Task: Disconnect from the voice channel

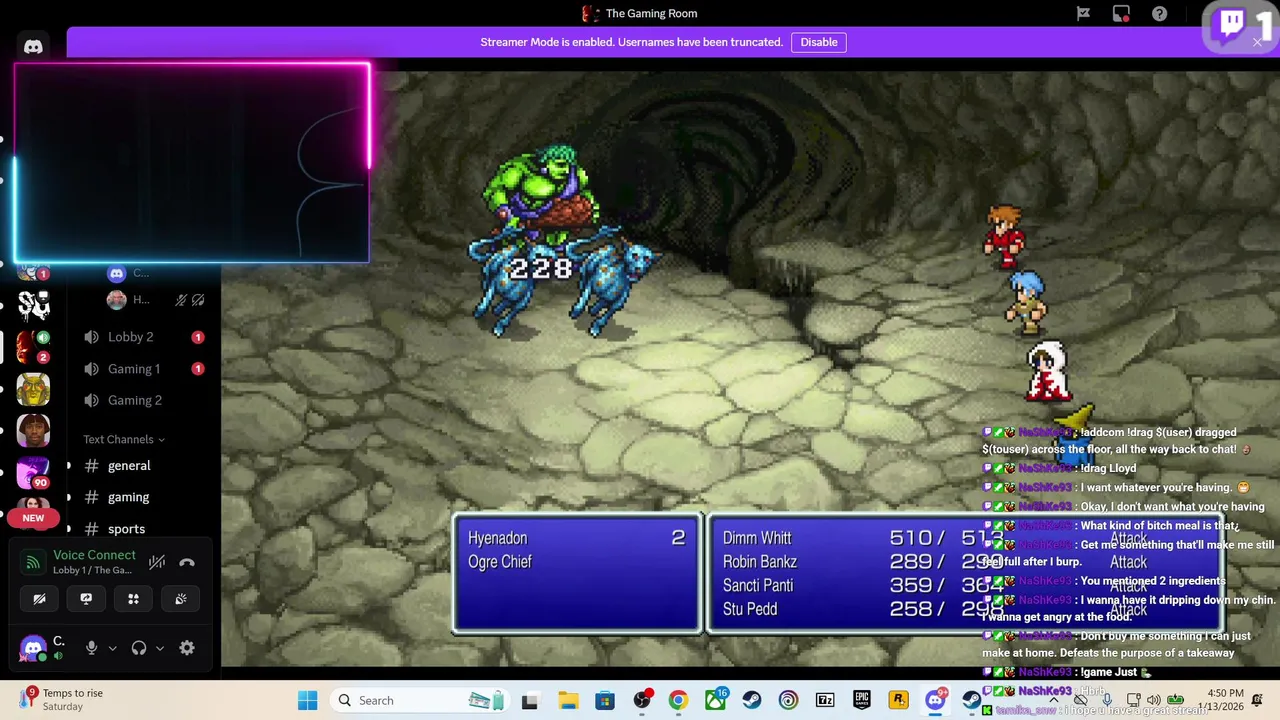Action: [x=187, y=562]
